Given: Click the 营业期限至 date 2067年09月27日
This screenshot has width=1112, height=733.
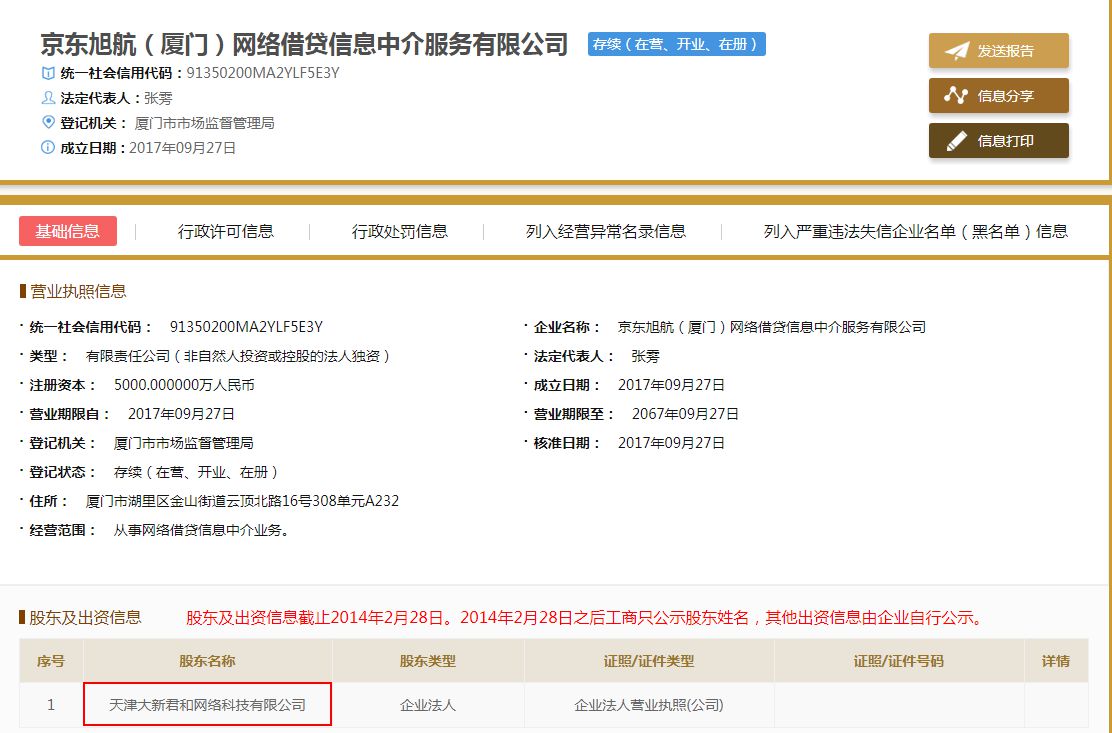Looking at the screenshot, I should (x=685, y=414).
